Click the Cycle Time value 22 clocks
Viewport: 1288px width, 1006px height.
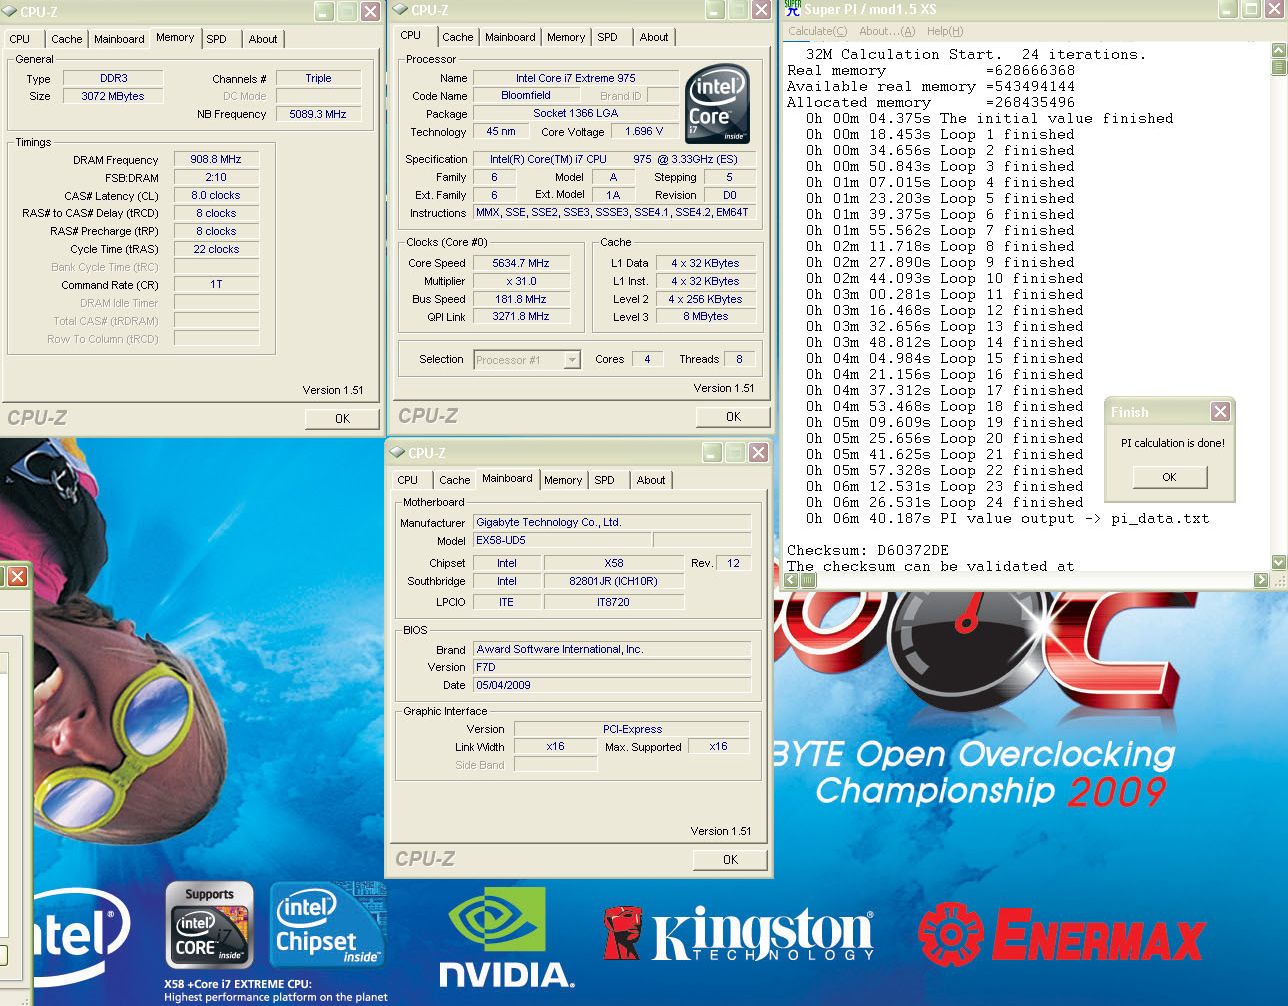(216, 249)
